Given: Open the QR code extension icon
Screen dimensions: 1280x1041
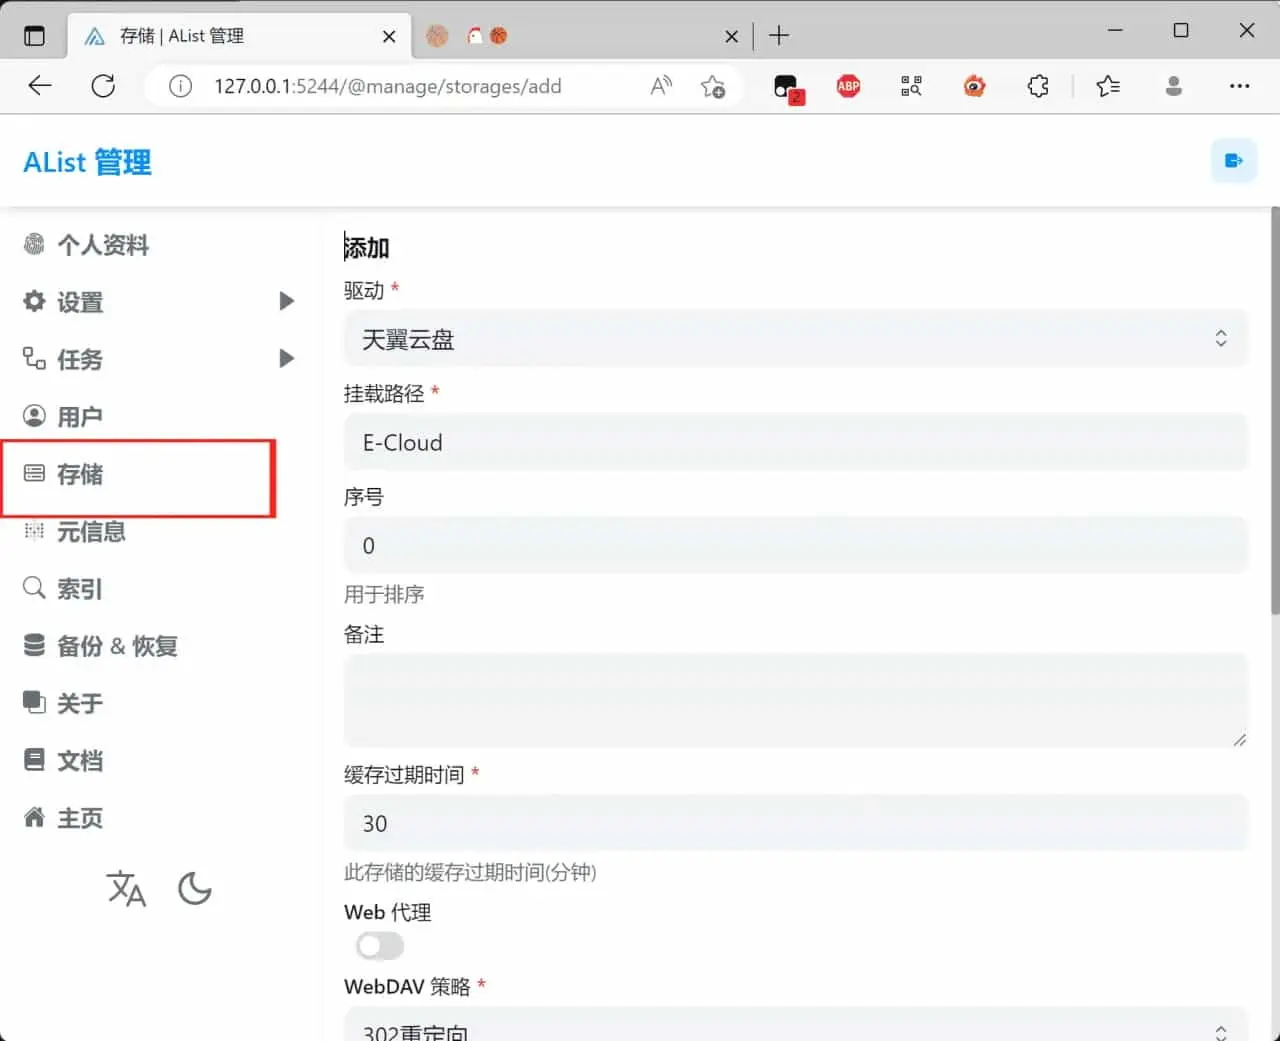Looking at the screenshot, I should pyautogui.click(x=911, y=87).
